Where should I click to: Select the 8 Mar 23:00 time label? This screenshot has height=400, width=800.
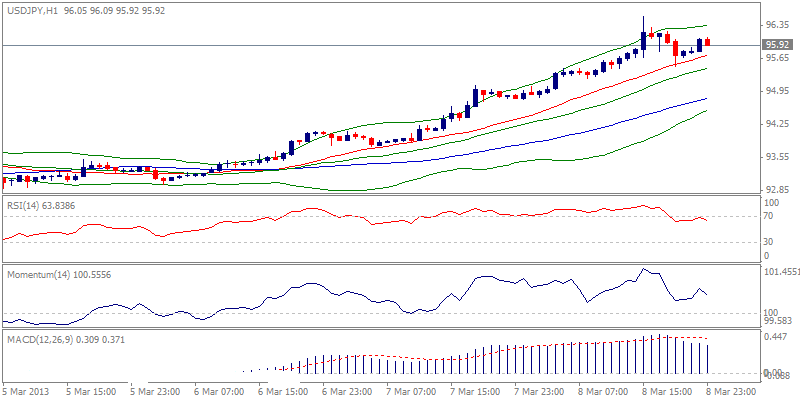(x=733, y=392)
